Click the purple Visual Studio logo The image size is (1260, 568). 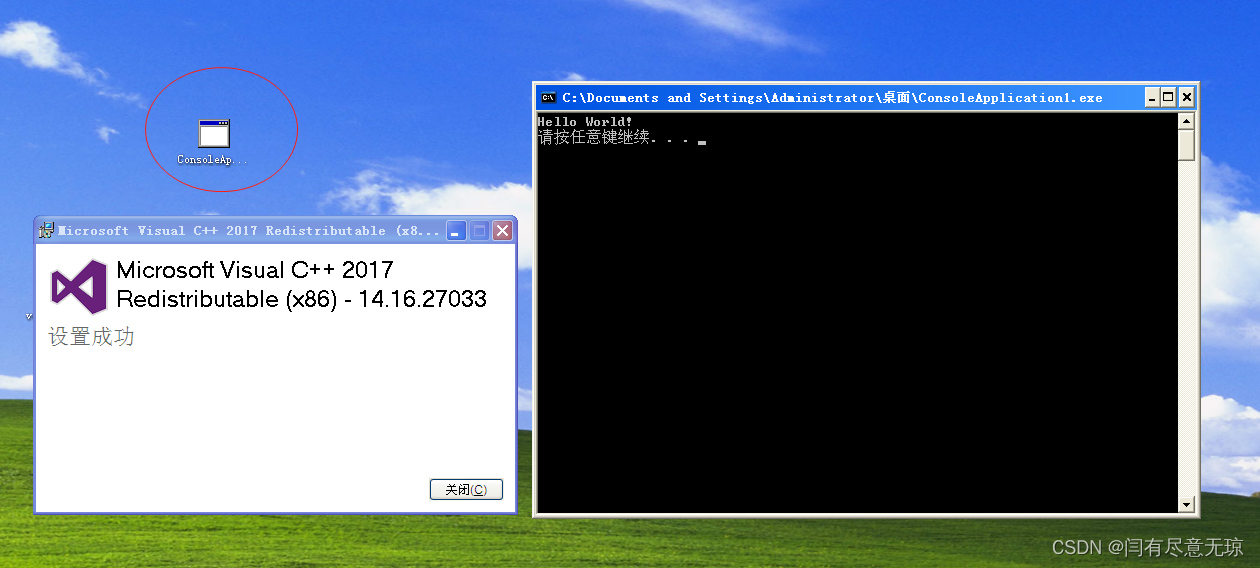[79, 287]
